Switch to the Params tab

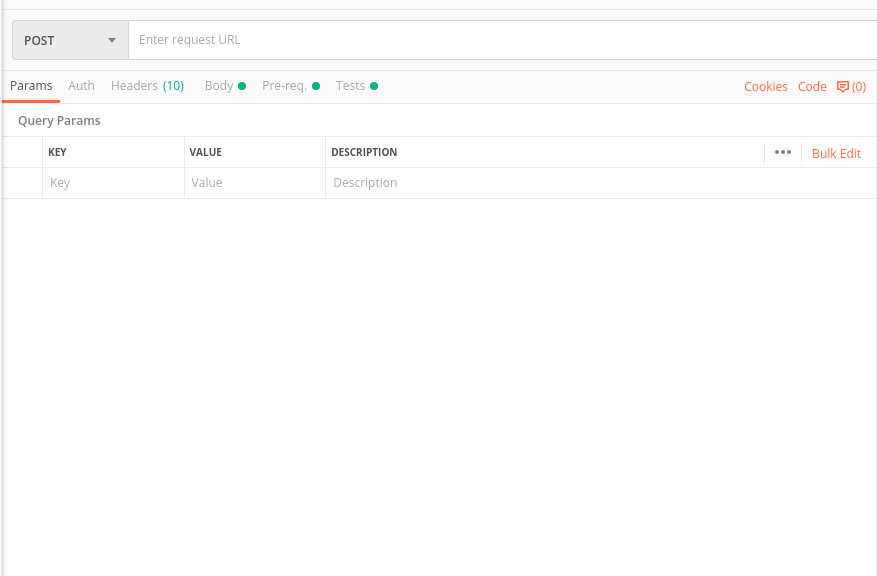click(x=31, y=86)
